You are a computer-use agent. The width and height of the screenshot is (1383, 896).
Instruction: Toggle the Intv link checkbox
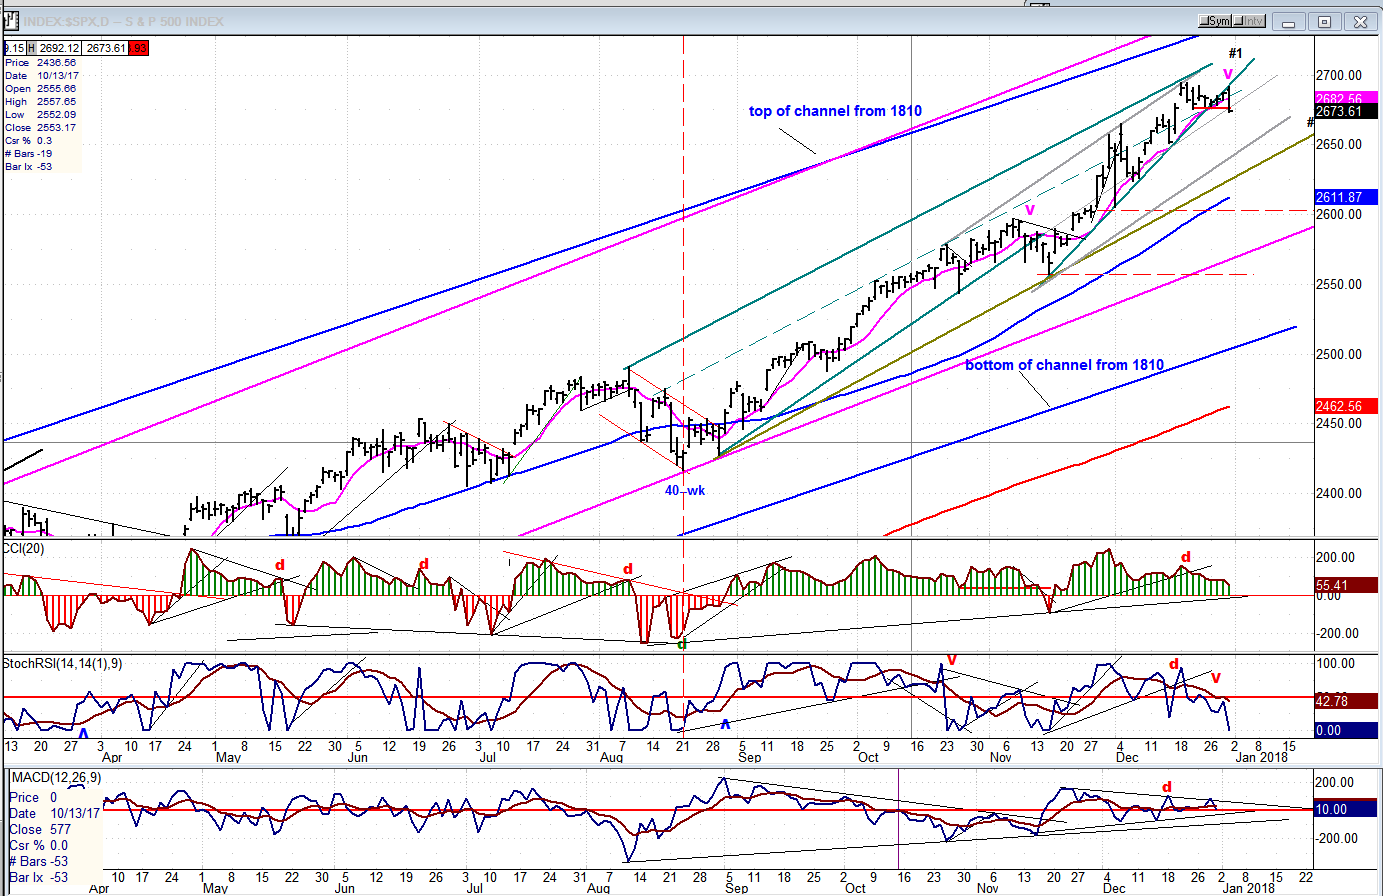[1250, 21]
